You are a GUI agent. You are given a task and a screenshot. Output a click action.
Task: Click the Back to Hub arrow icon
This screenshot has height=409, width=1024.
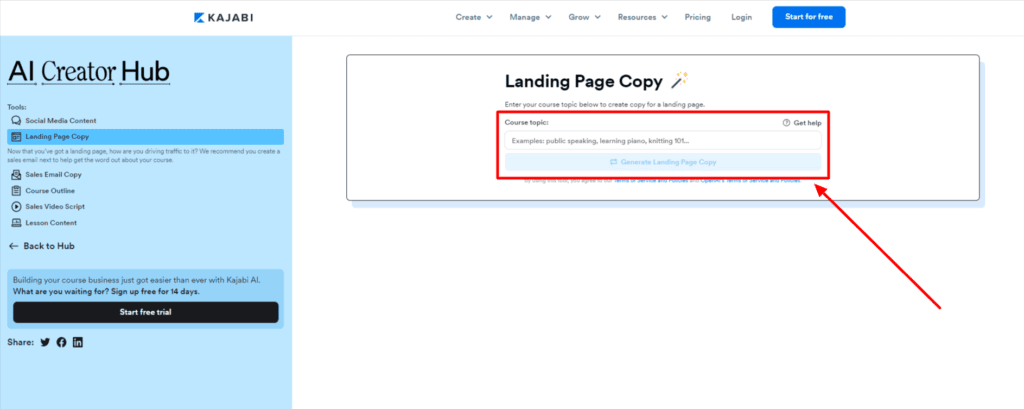coord(14,246)
